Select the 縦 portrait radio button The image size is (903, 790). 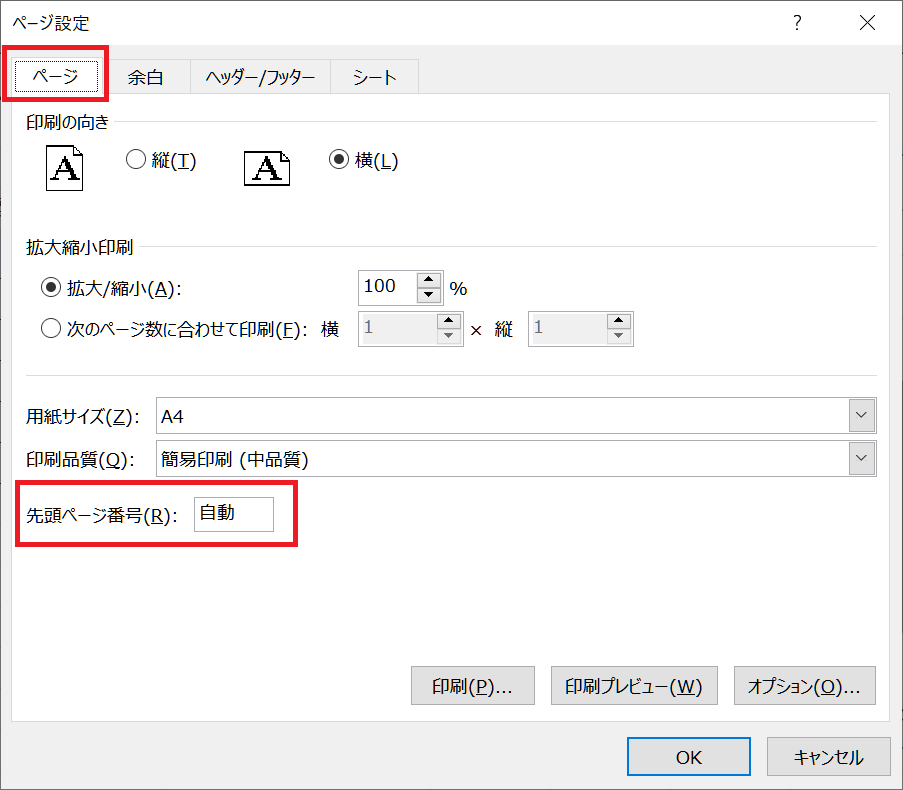(137, 160)
